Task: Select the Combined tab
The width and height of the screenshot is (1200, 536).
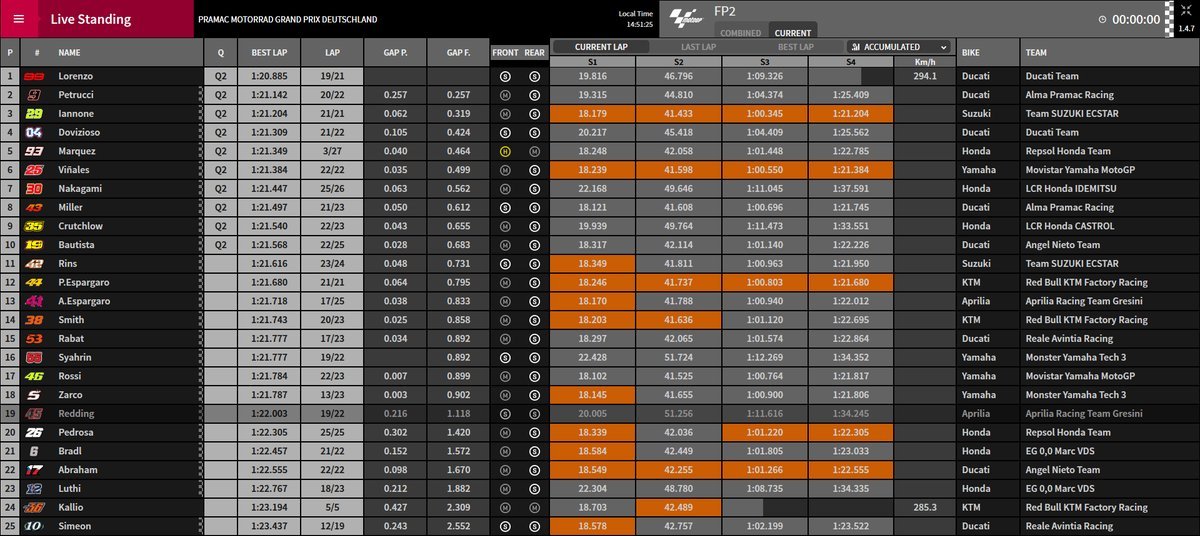Action: pyautogui.click(x=740, y=33)
